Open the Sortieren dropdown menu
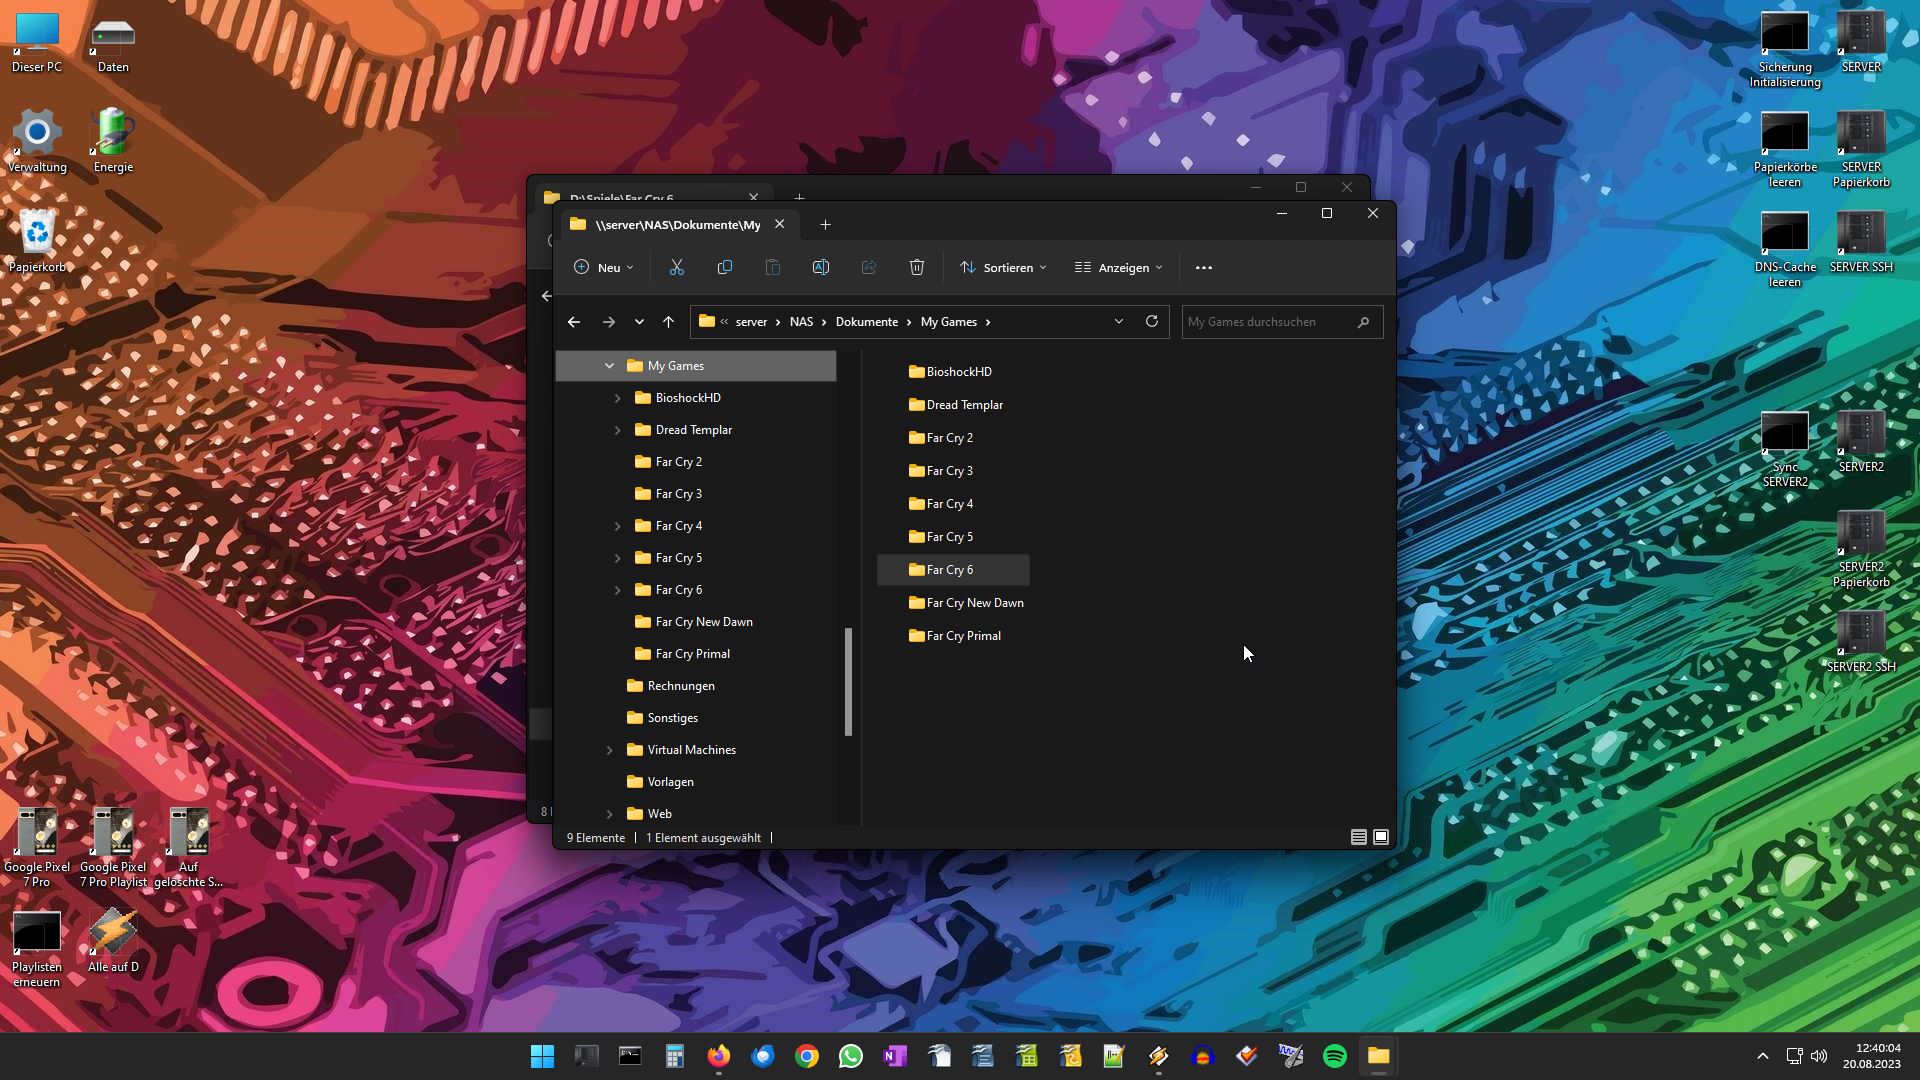This screenshot has height=1080, width=1920. click(x=1004, y=267)
